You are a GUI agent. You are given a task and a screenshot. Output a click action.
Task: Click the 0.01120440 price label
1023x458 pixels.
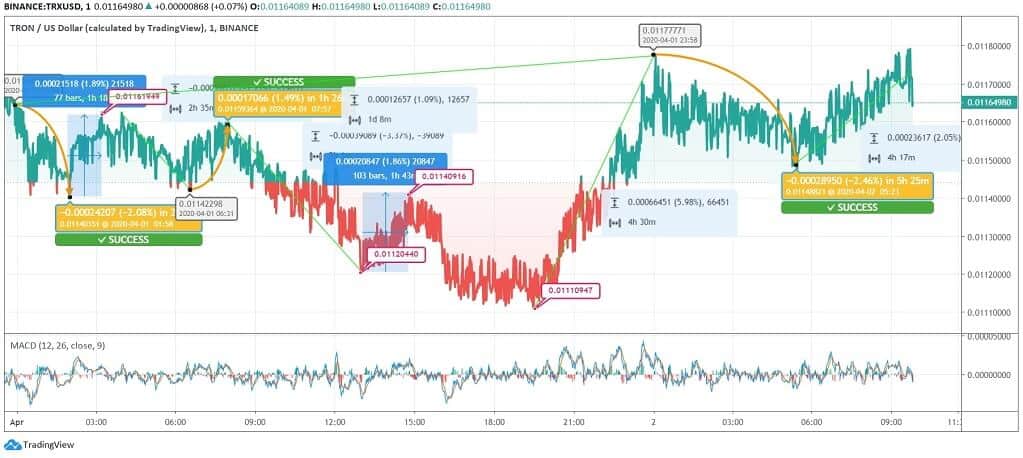point(396,254)
